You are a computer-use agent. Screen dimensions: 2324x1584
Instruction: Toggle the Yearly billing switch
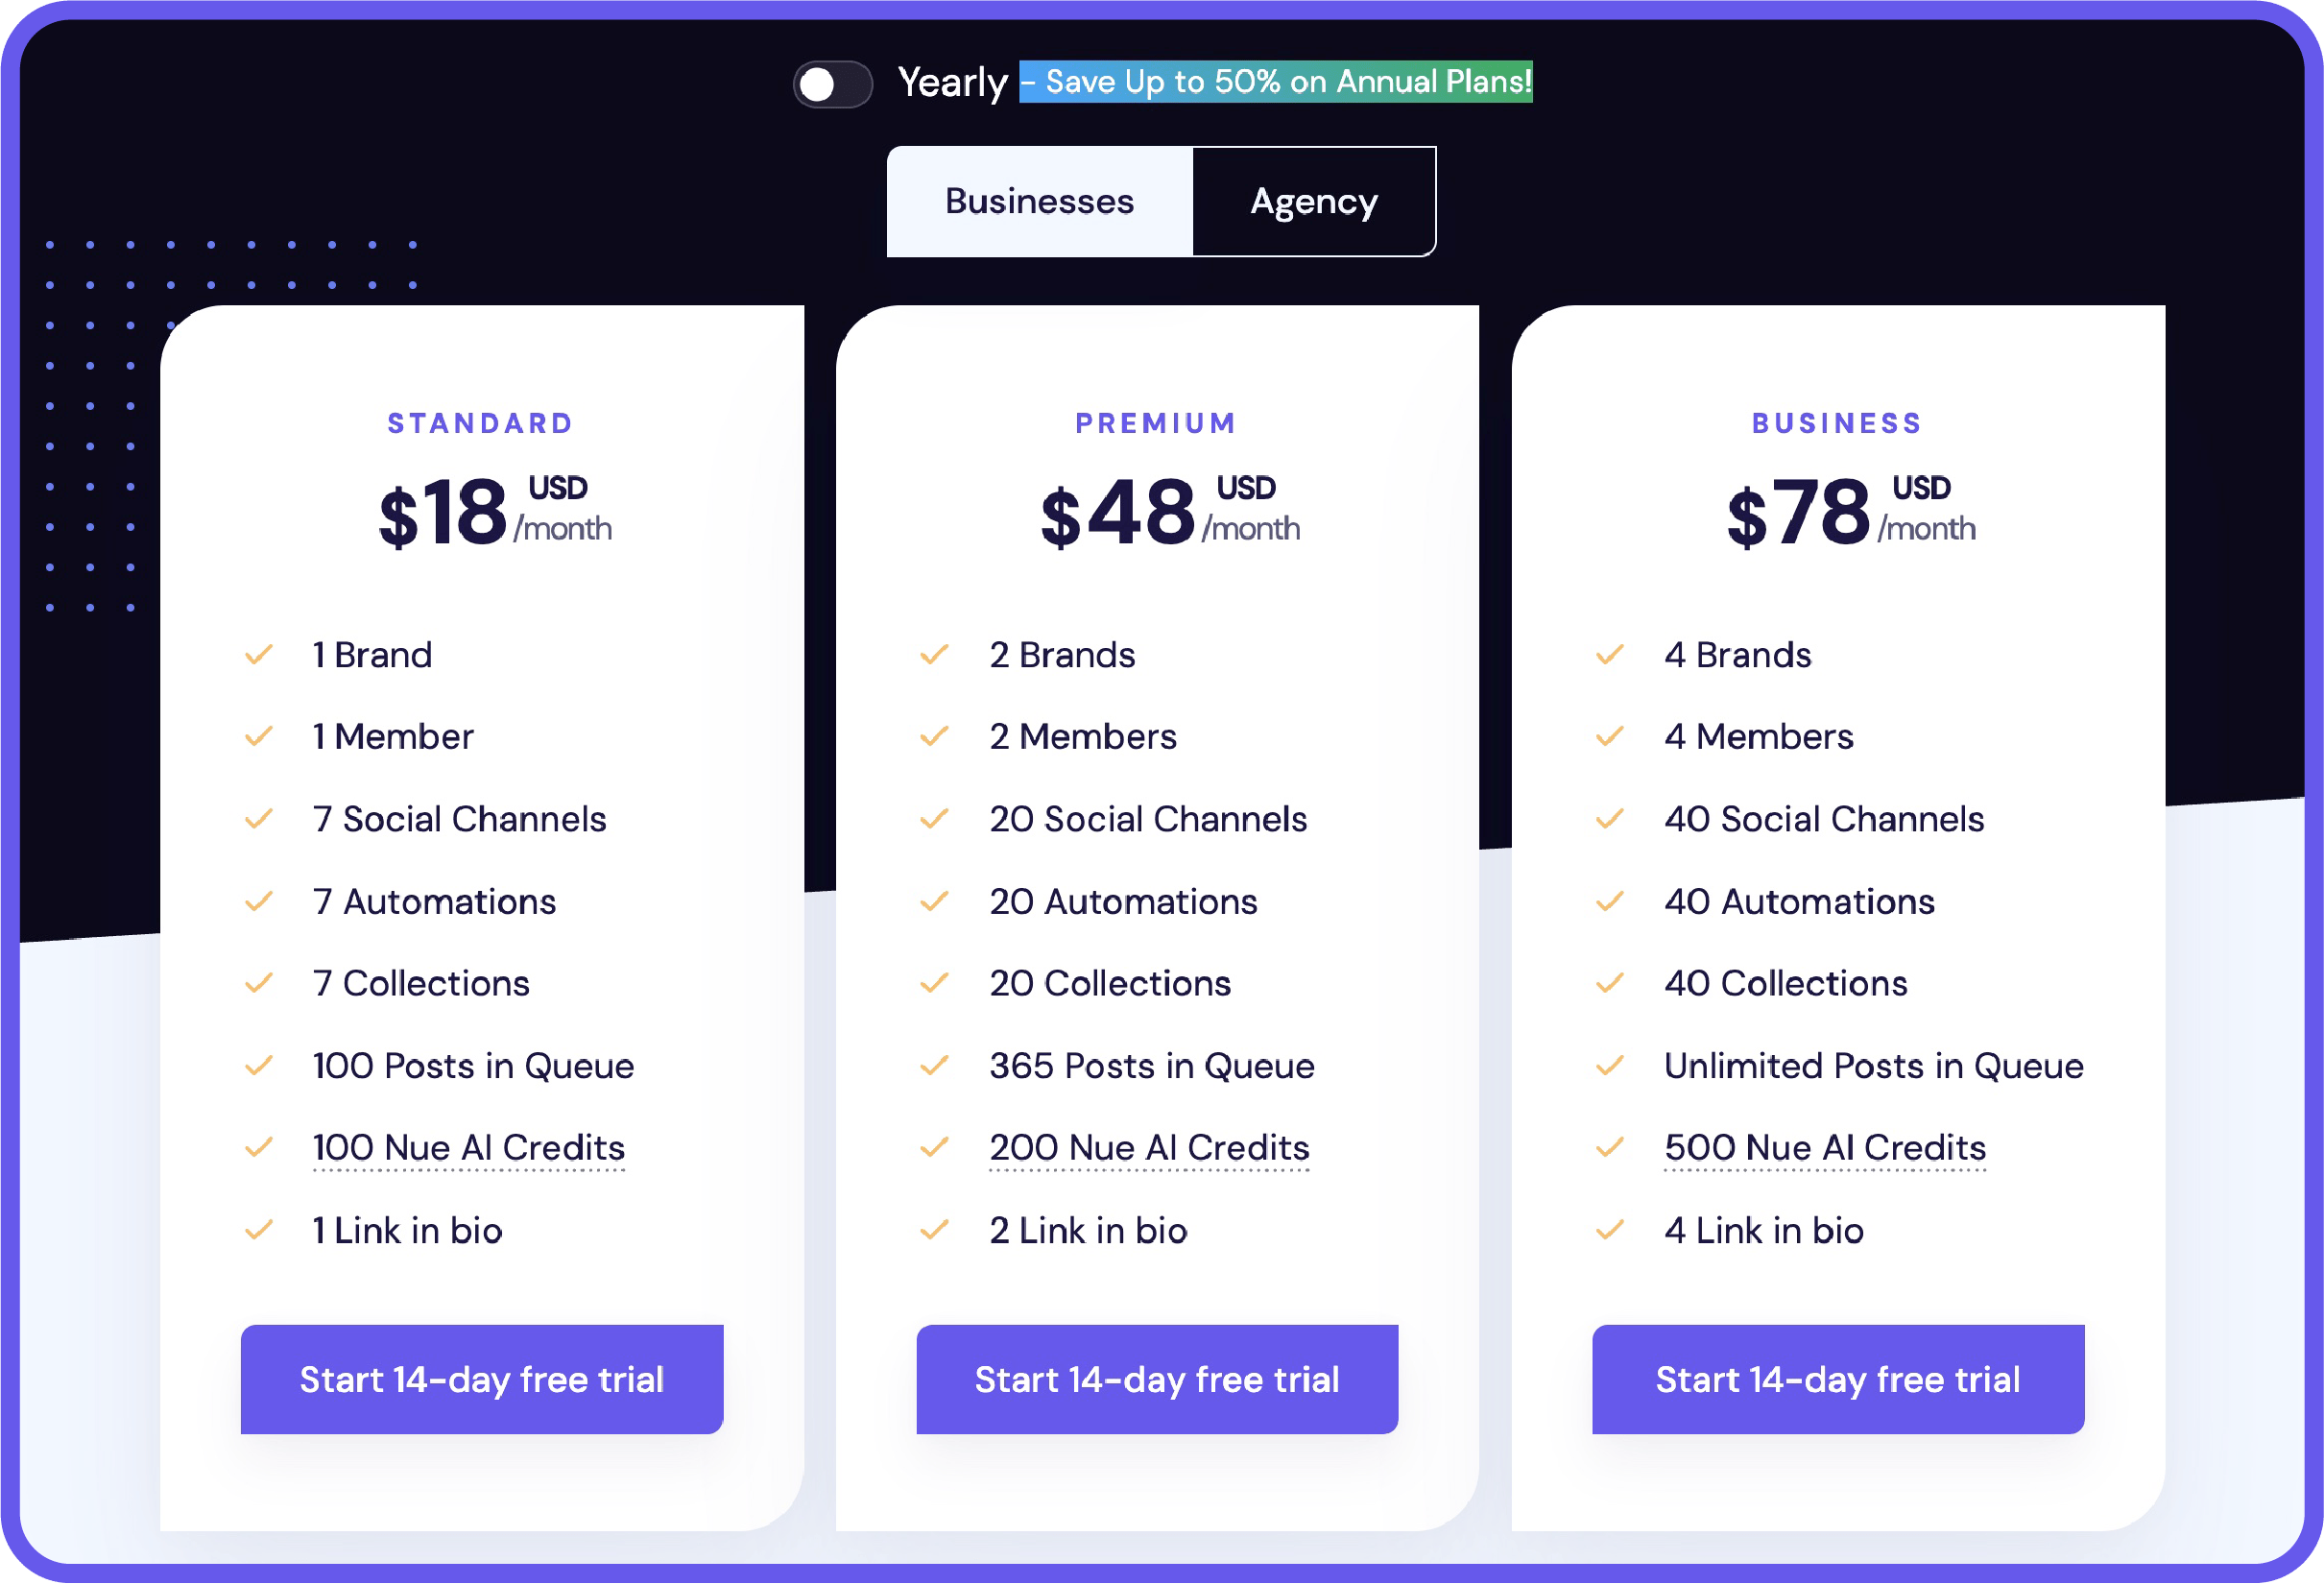(x=832, y=84)
